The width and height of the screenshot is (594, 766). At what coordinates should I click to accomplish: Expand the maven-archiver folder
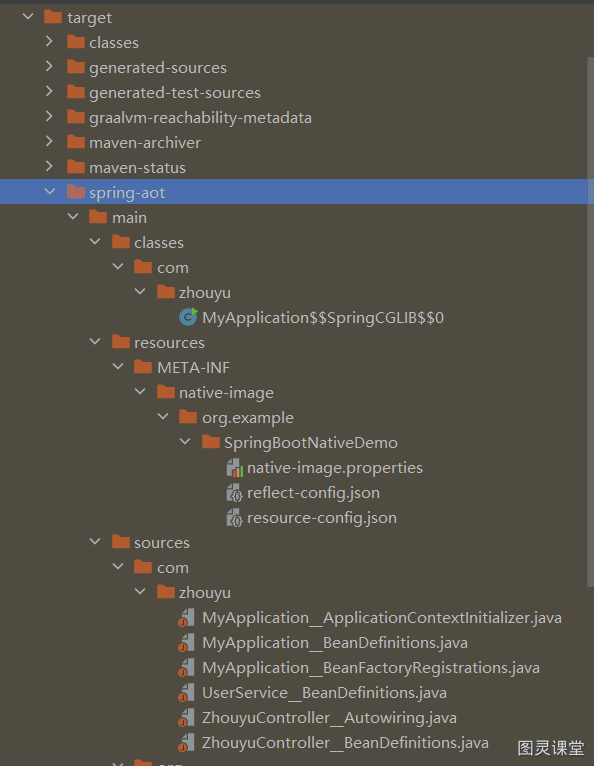49,141
